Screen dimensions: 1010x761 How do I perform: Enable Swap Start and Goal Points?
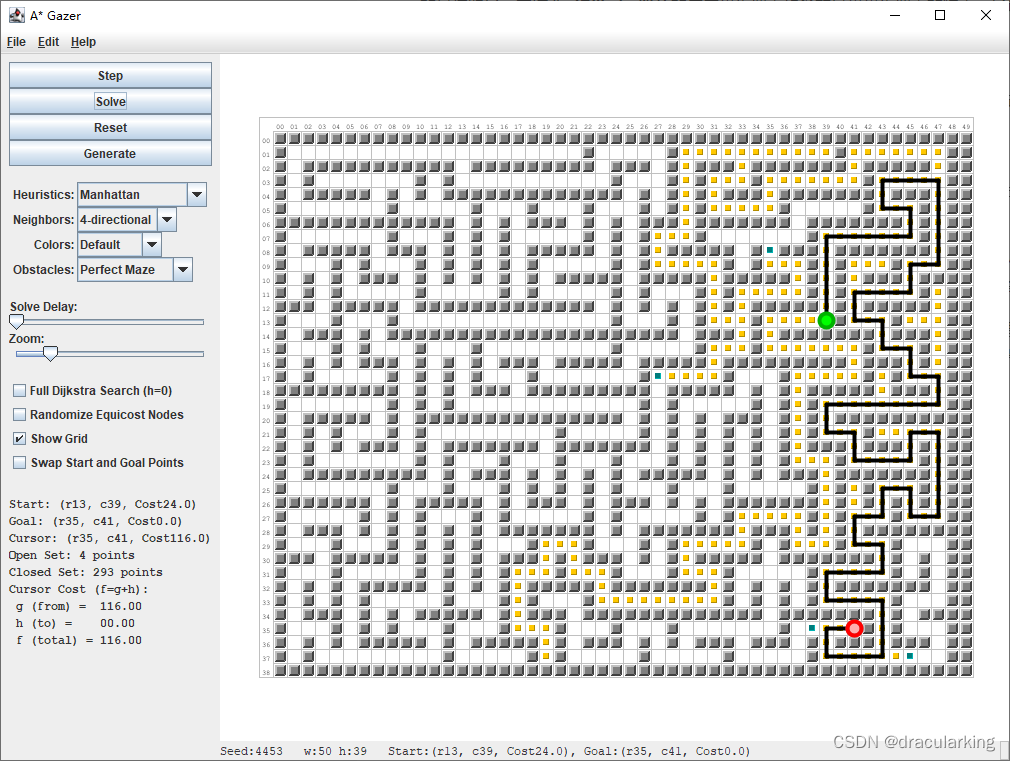[19, 463]
